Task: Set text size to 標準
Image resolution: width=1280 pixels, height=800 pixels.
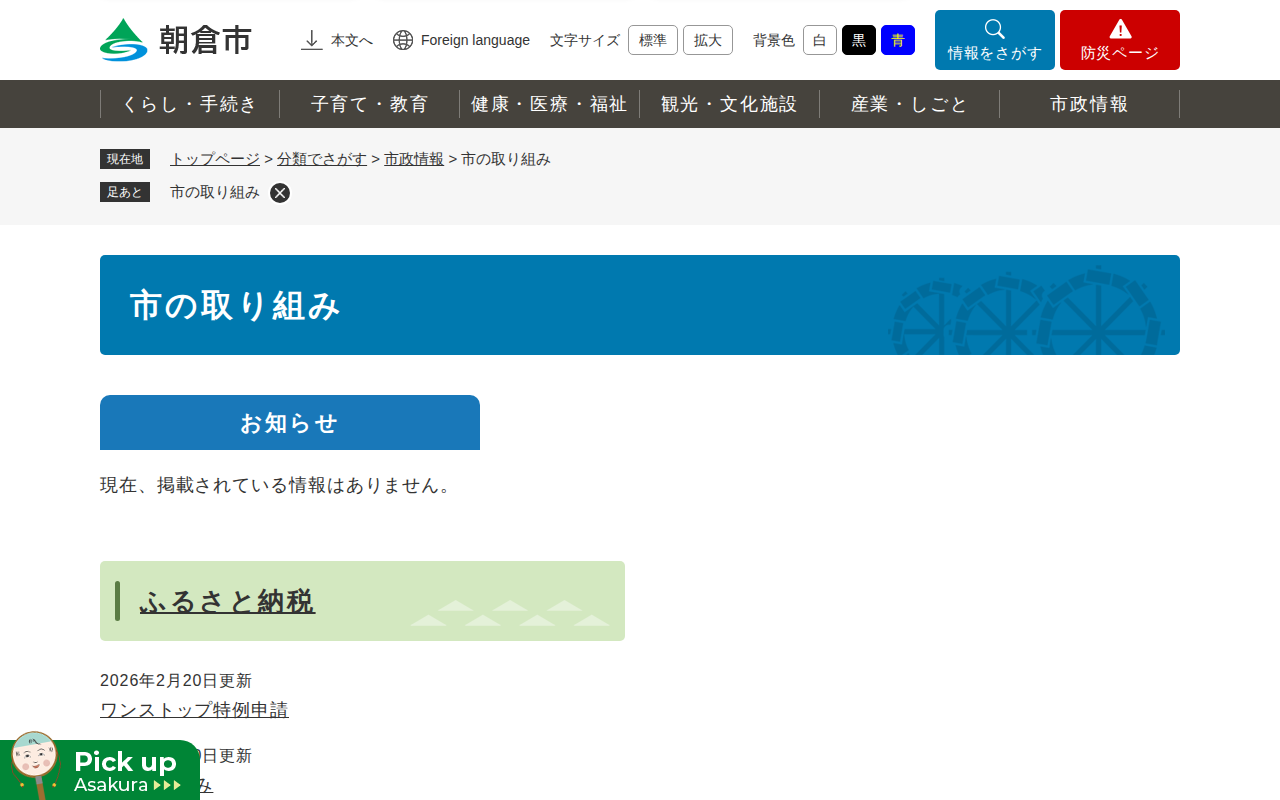Action: click(653, 40)
